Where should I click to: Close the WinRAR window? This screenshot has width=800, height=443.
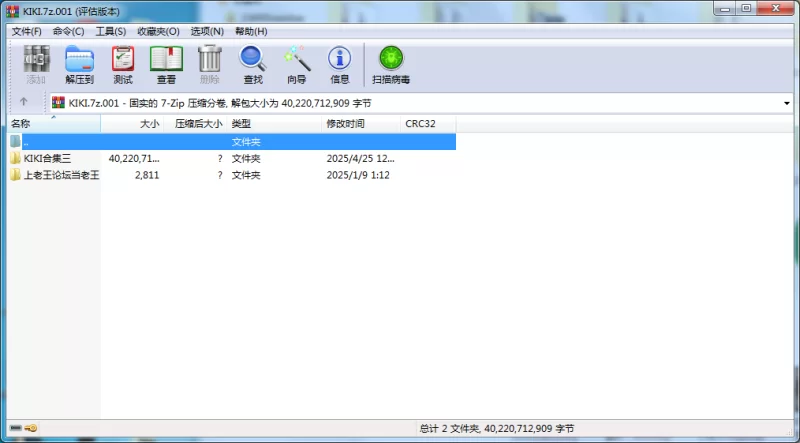776,9
